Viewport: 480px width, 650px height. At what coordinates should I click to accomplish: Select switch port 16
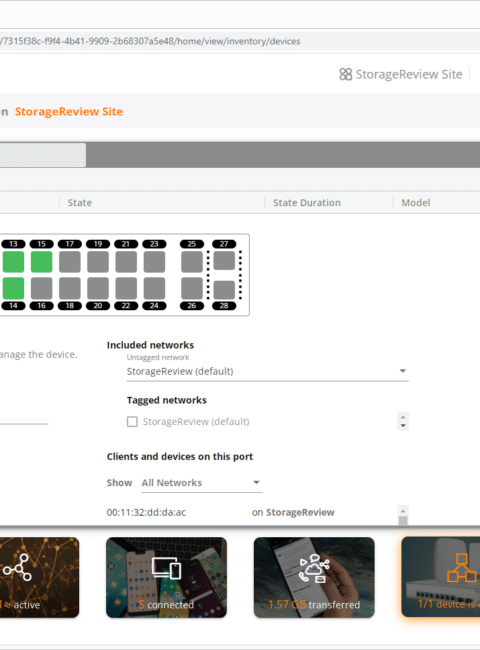[x=41, y=288]
